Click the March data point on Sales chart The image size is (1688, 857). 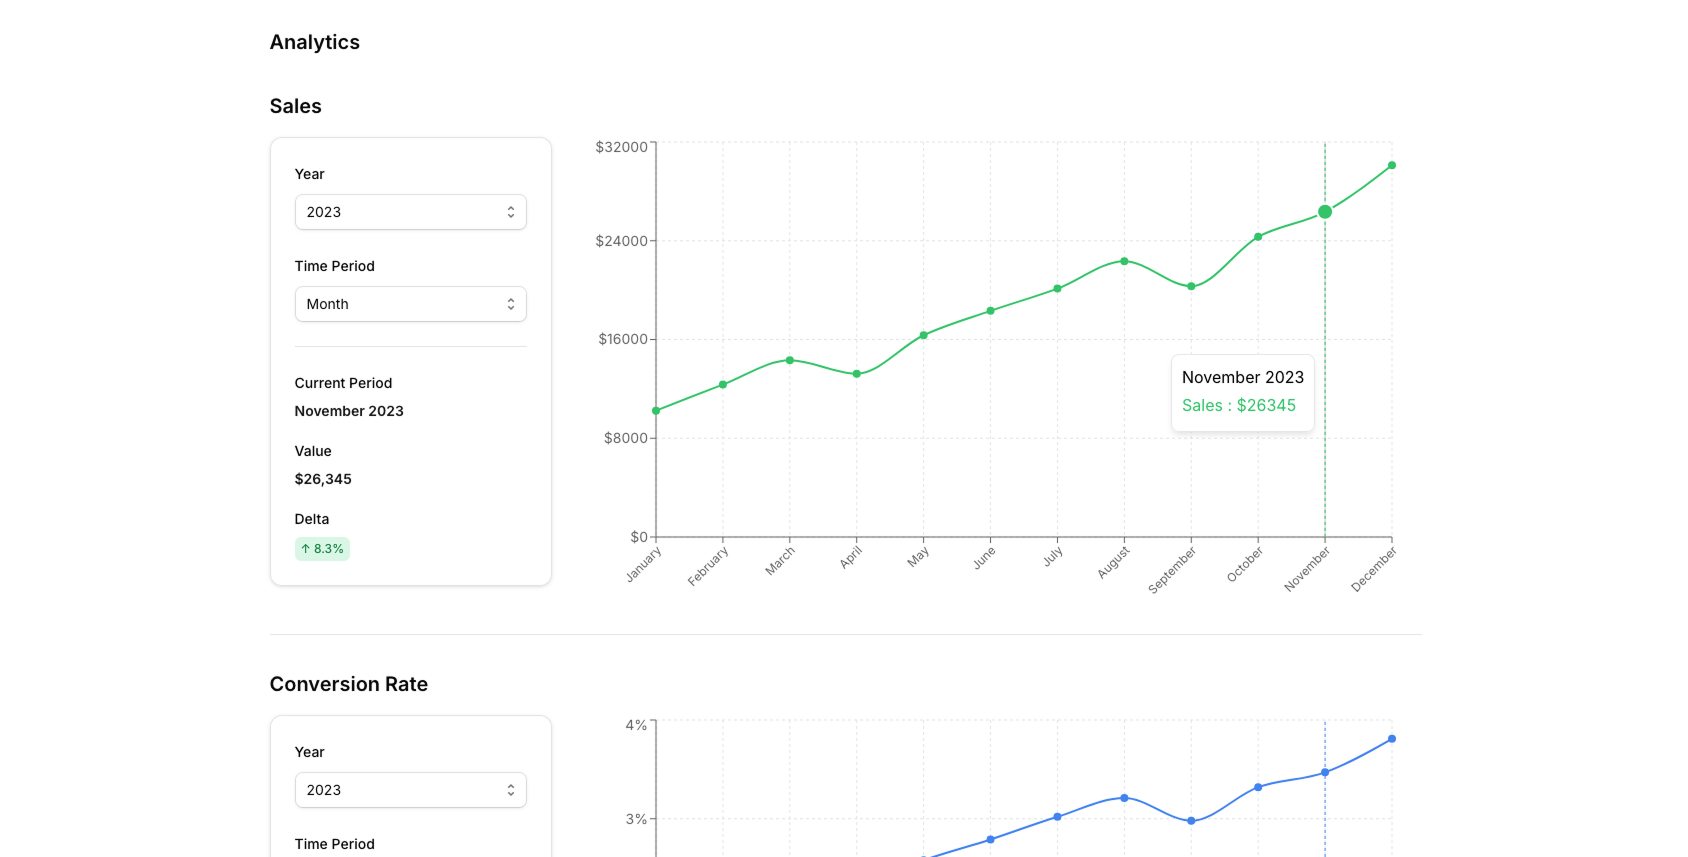[790, 360]
